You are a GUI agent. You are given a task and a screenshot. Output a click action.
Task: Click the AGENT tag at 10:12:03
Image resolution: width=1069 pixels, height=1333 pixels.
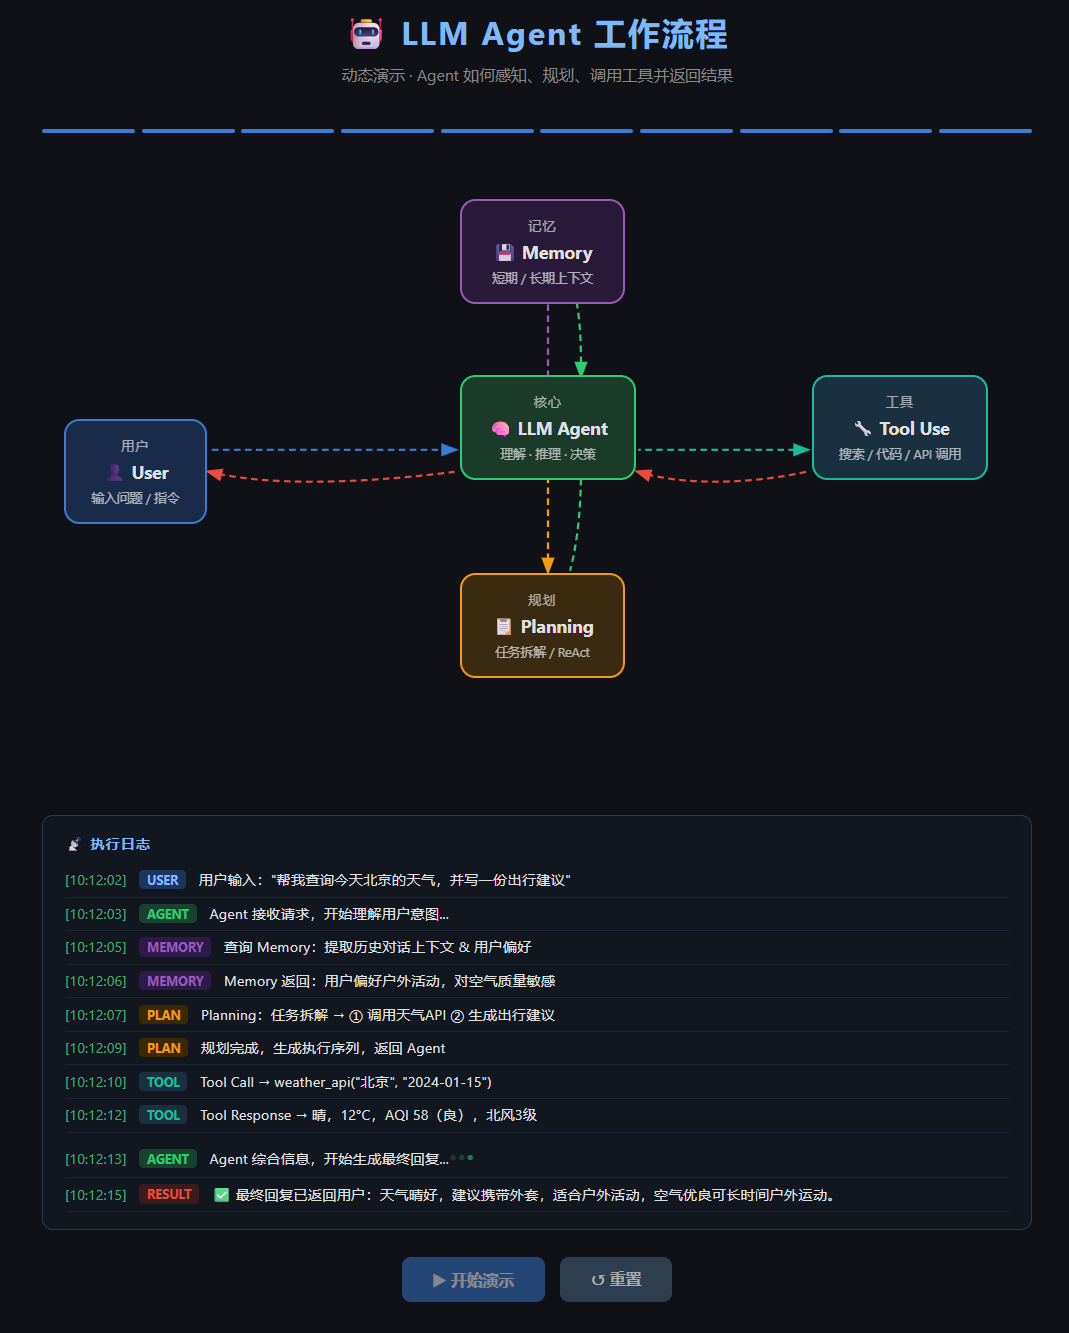tap(168, 915)
